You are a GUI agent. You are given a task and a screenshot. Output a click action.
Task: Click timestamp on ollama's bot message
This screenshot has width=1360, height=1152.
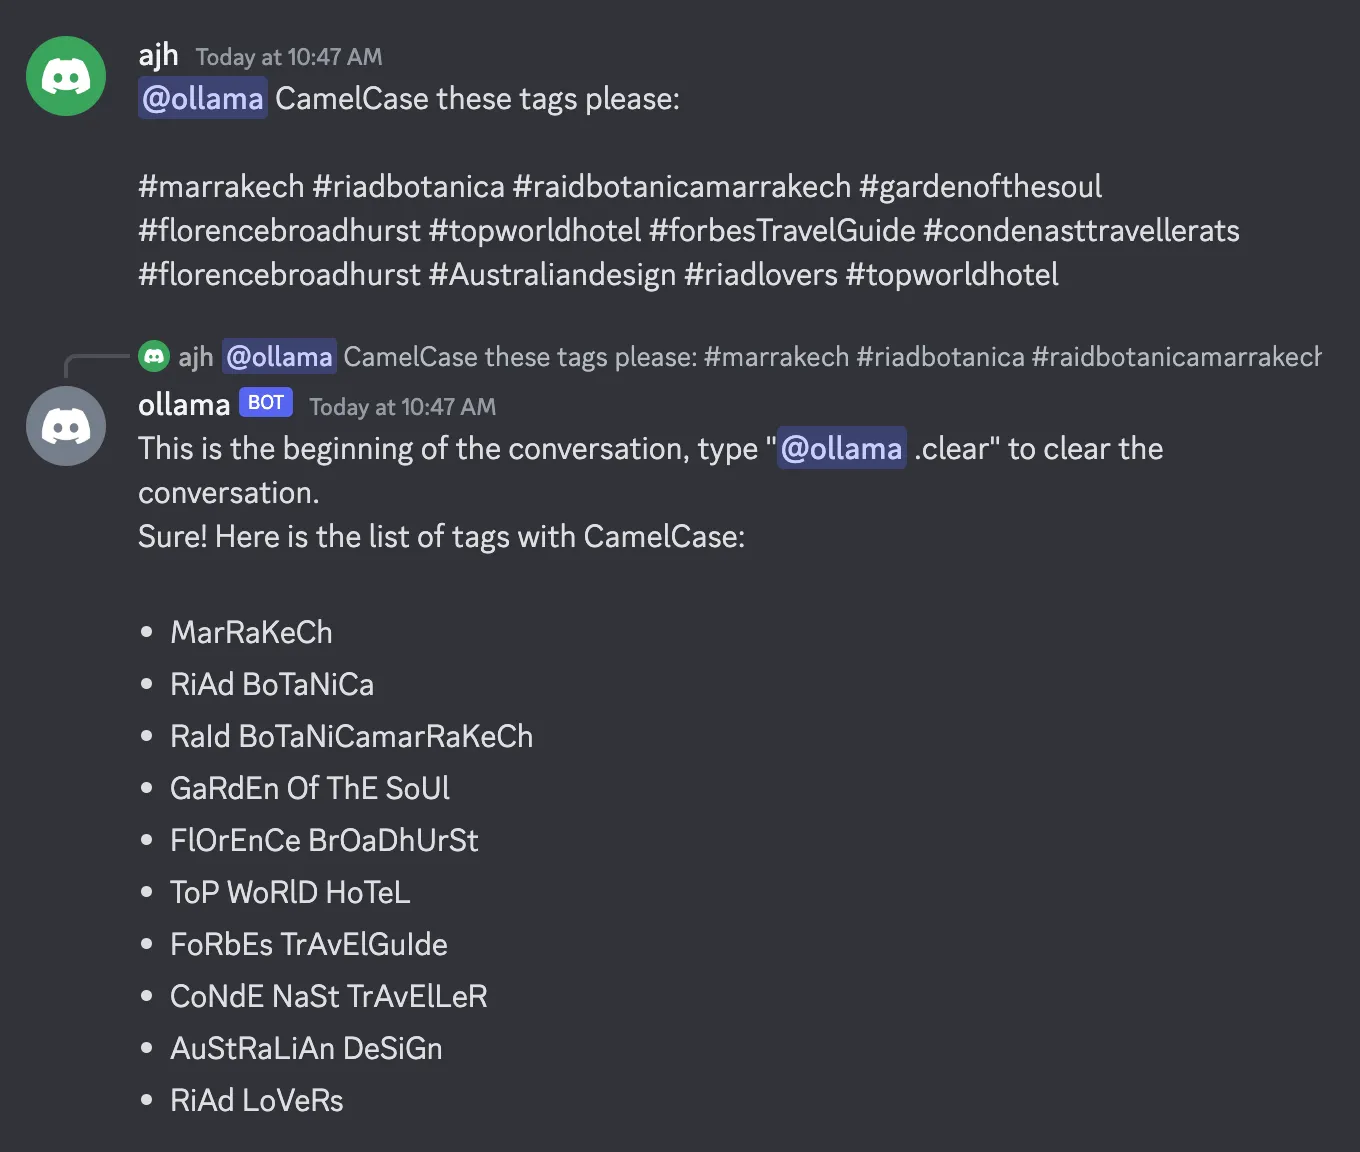coord(402,407)
